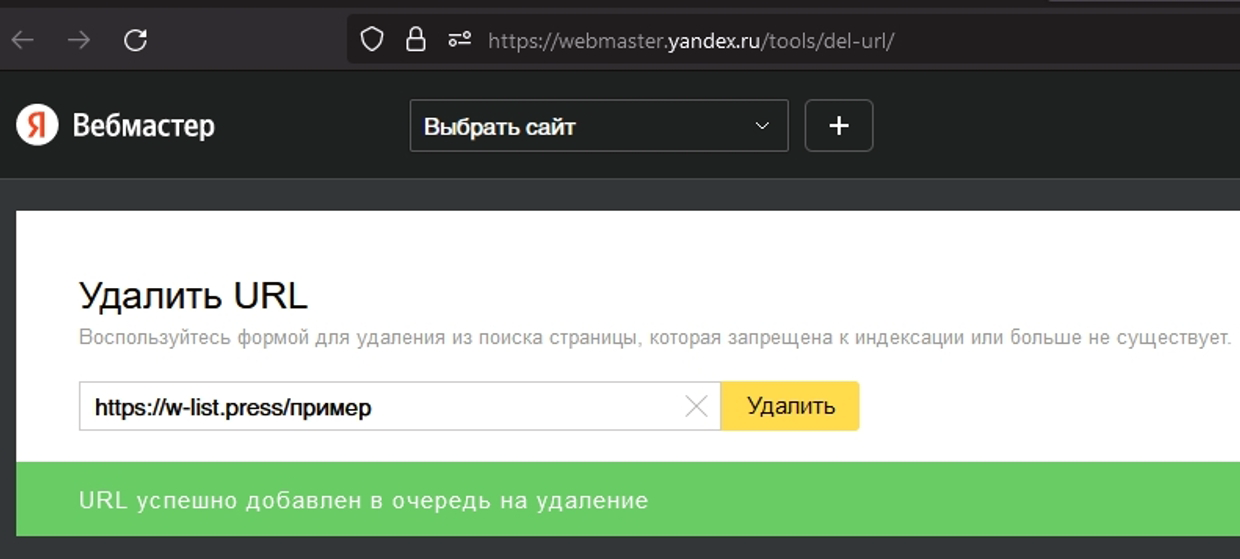1240x559 pixels.
Task: Click the 'Удалить URL' page heading
Action: click(x=193, y=296)
